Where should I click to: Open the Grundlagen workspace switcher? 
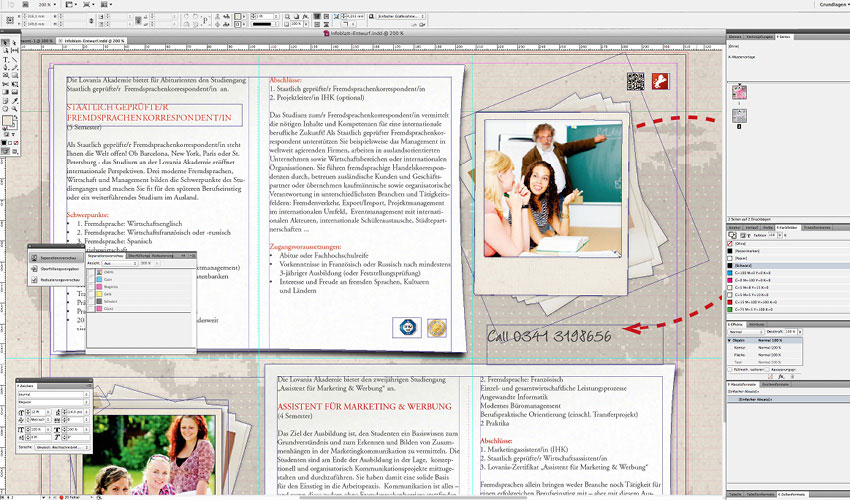tap(834, 4)
